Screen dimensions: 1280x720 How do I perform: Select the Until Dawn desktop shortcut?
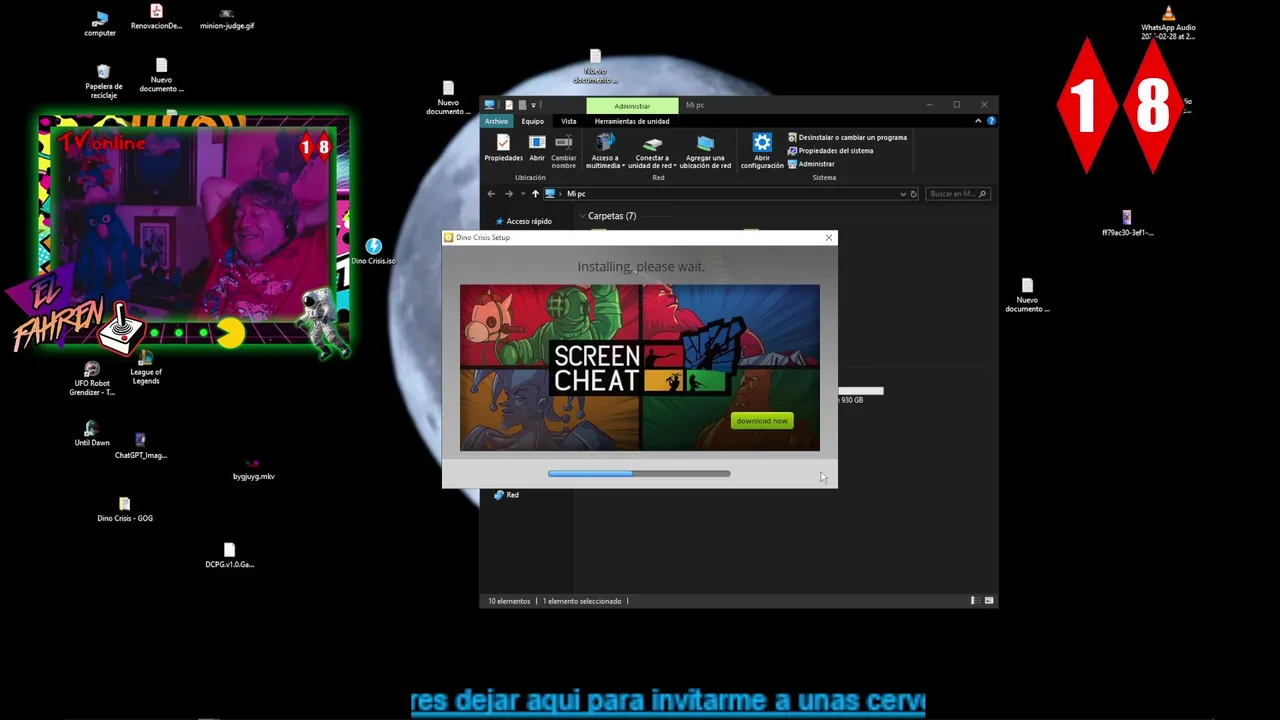click(92, 435)
